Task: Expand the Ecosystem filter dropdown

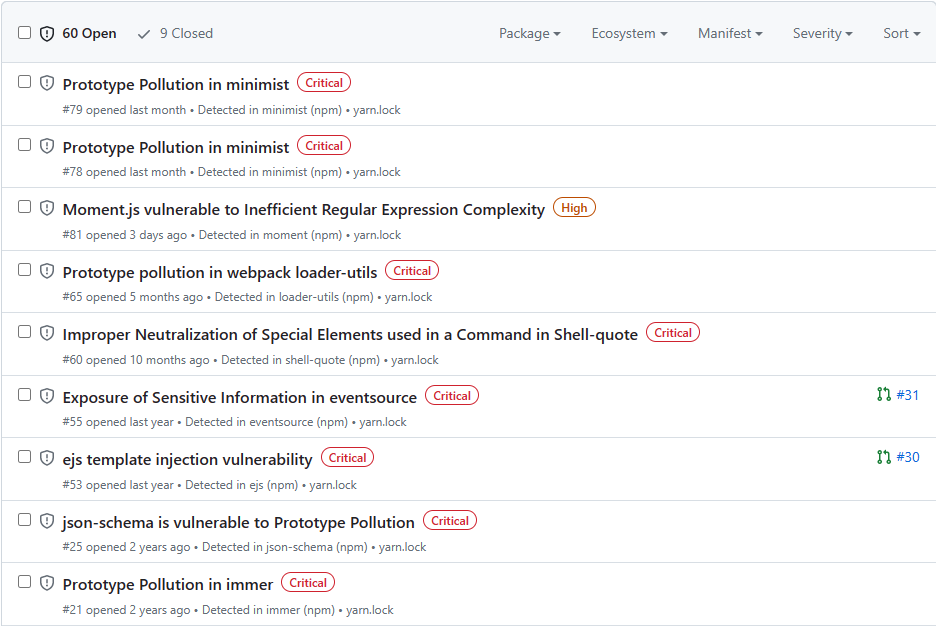Action: [x=629, y=33]
